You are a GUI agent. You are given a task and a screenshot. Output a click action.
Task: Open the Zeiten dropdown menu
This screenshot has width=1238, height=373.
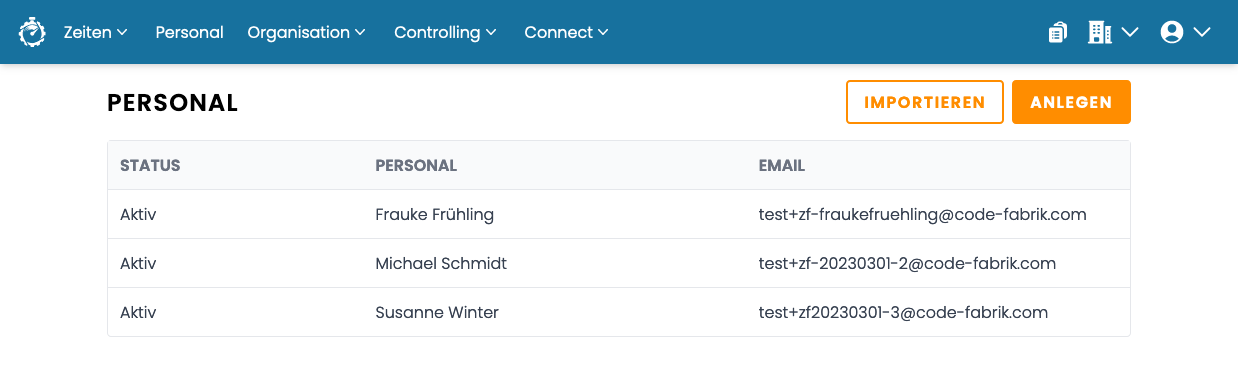pyautogui.click(x=96, y=32)
